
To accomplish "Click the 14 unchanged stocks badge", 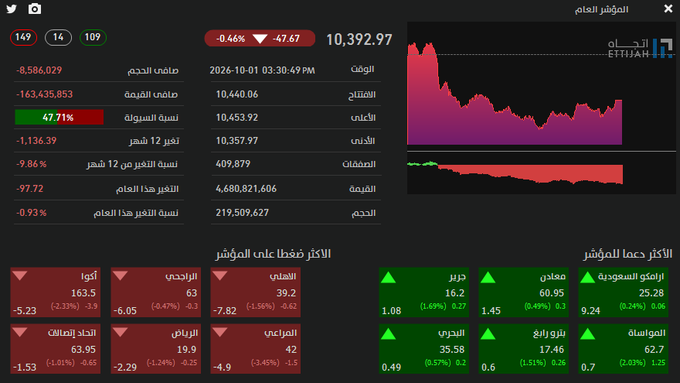I will [58, 37].
